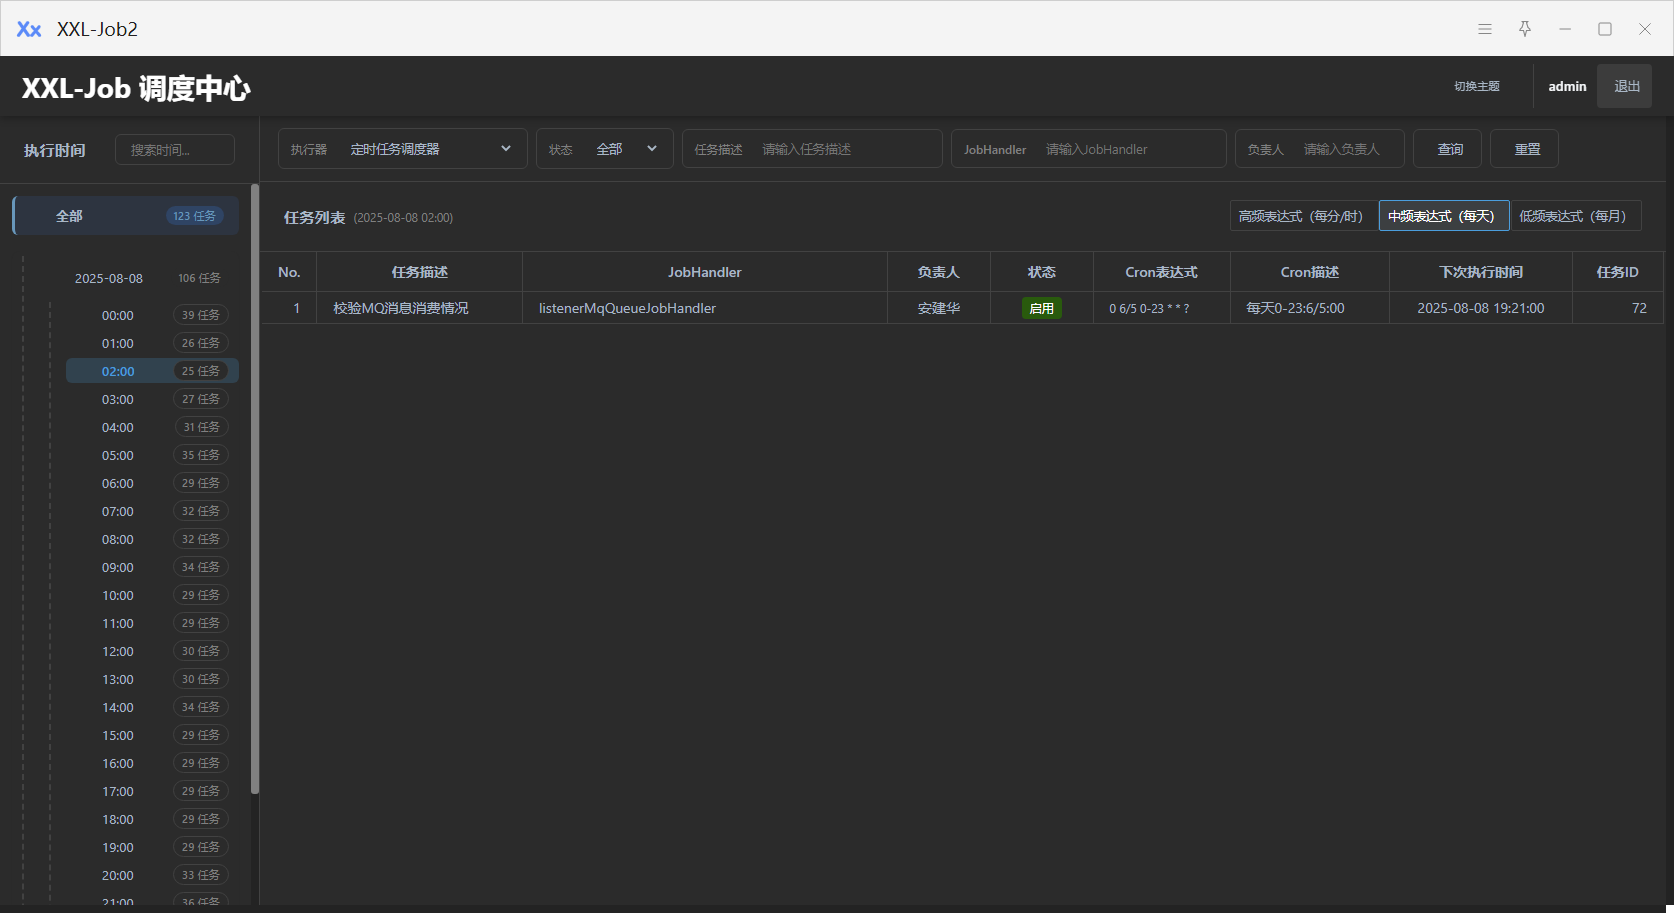This screenshot has width=1674, height=913.
Task: Click cron expression 0 6/5 0-23 * * ?
Action: click(1149, 309)
